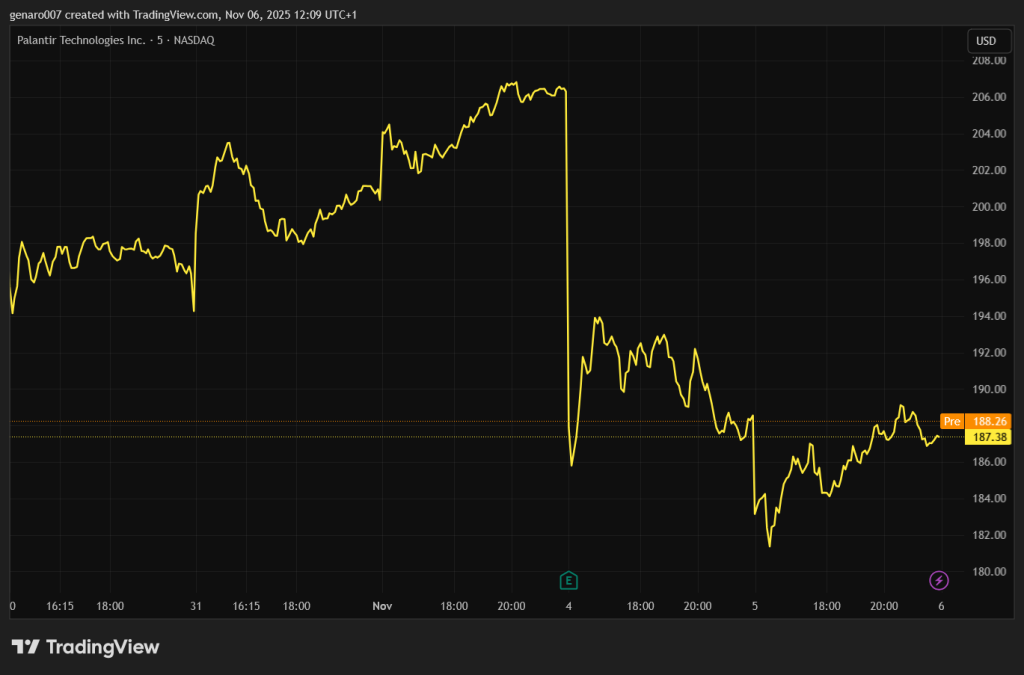Select the orange 'Pre' pre-market tag

point(952,421)
